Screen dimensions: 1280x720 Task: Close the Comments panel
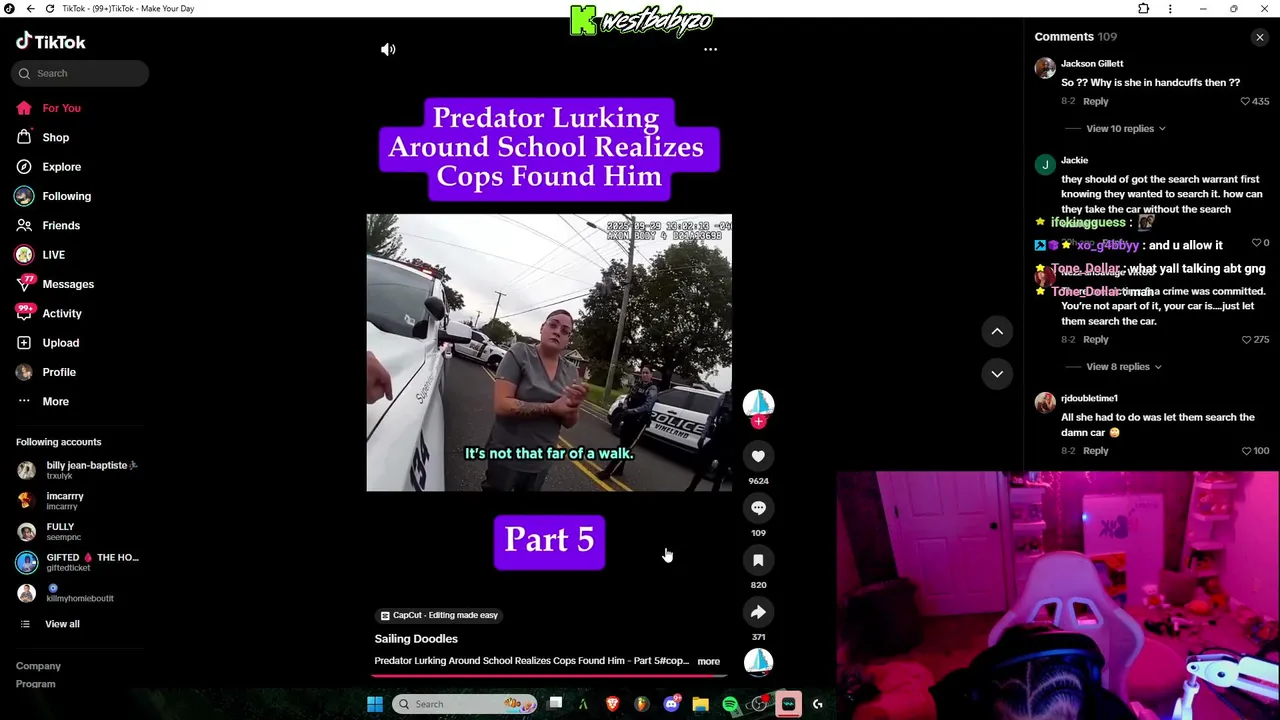1259,37
